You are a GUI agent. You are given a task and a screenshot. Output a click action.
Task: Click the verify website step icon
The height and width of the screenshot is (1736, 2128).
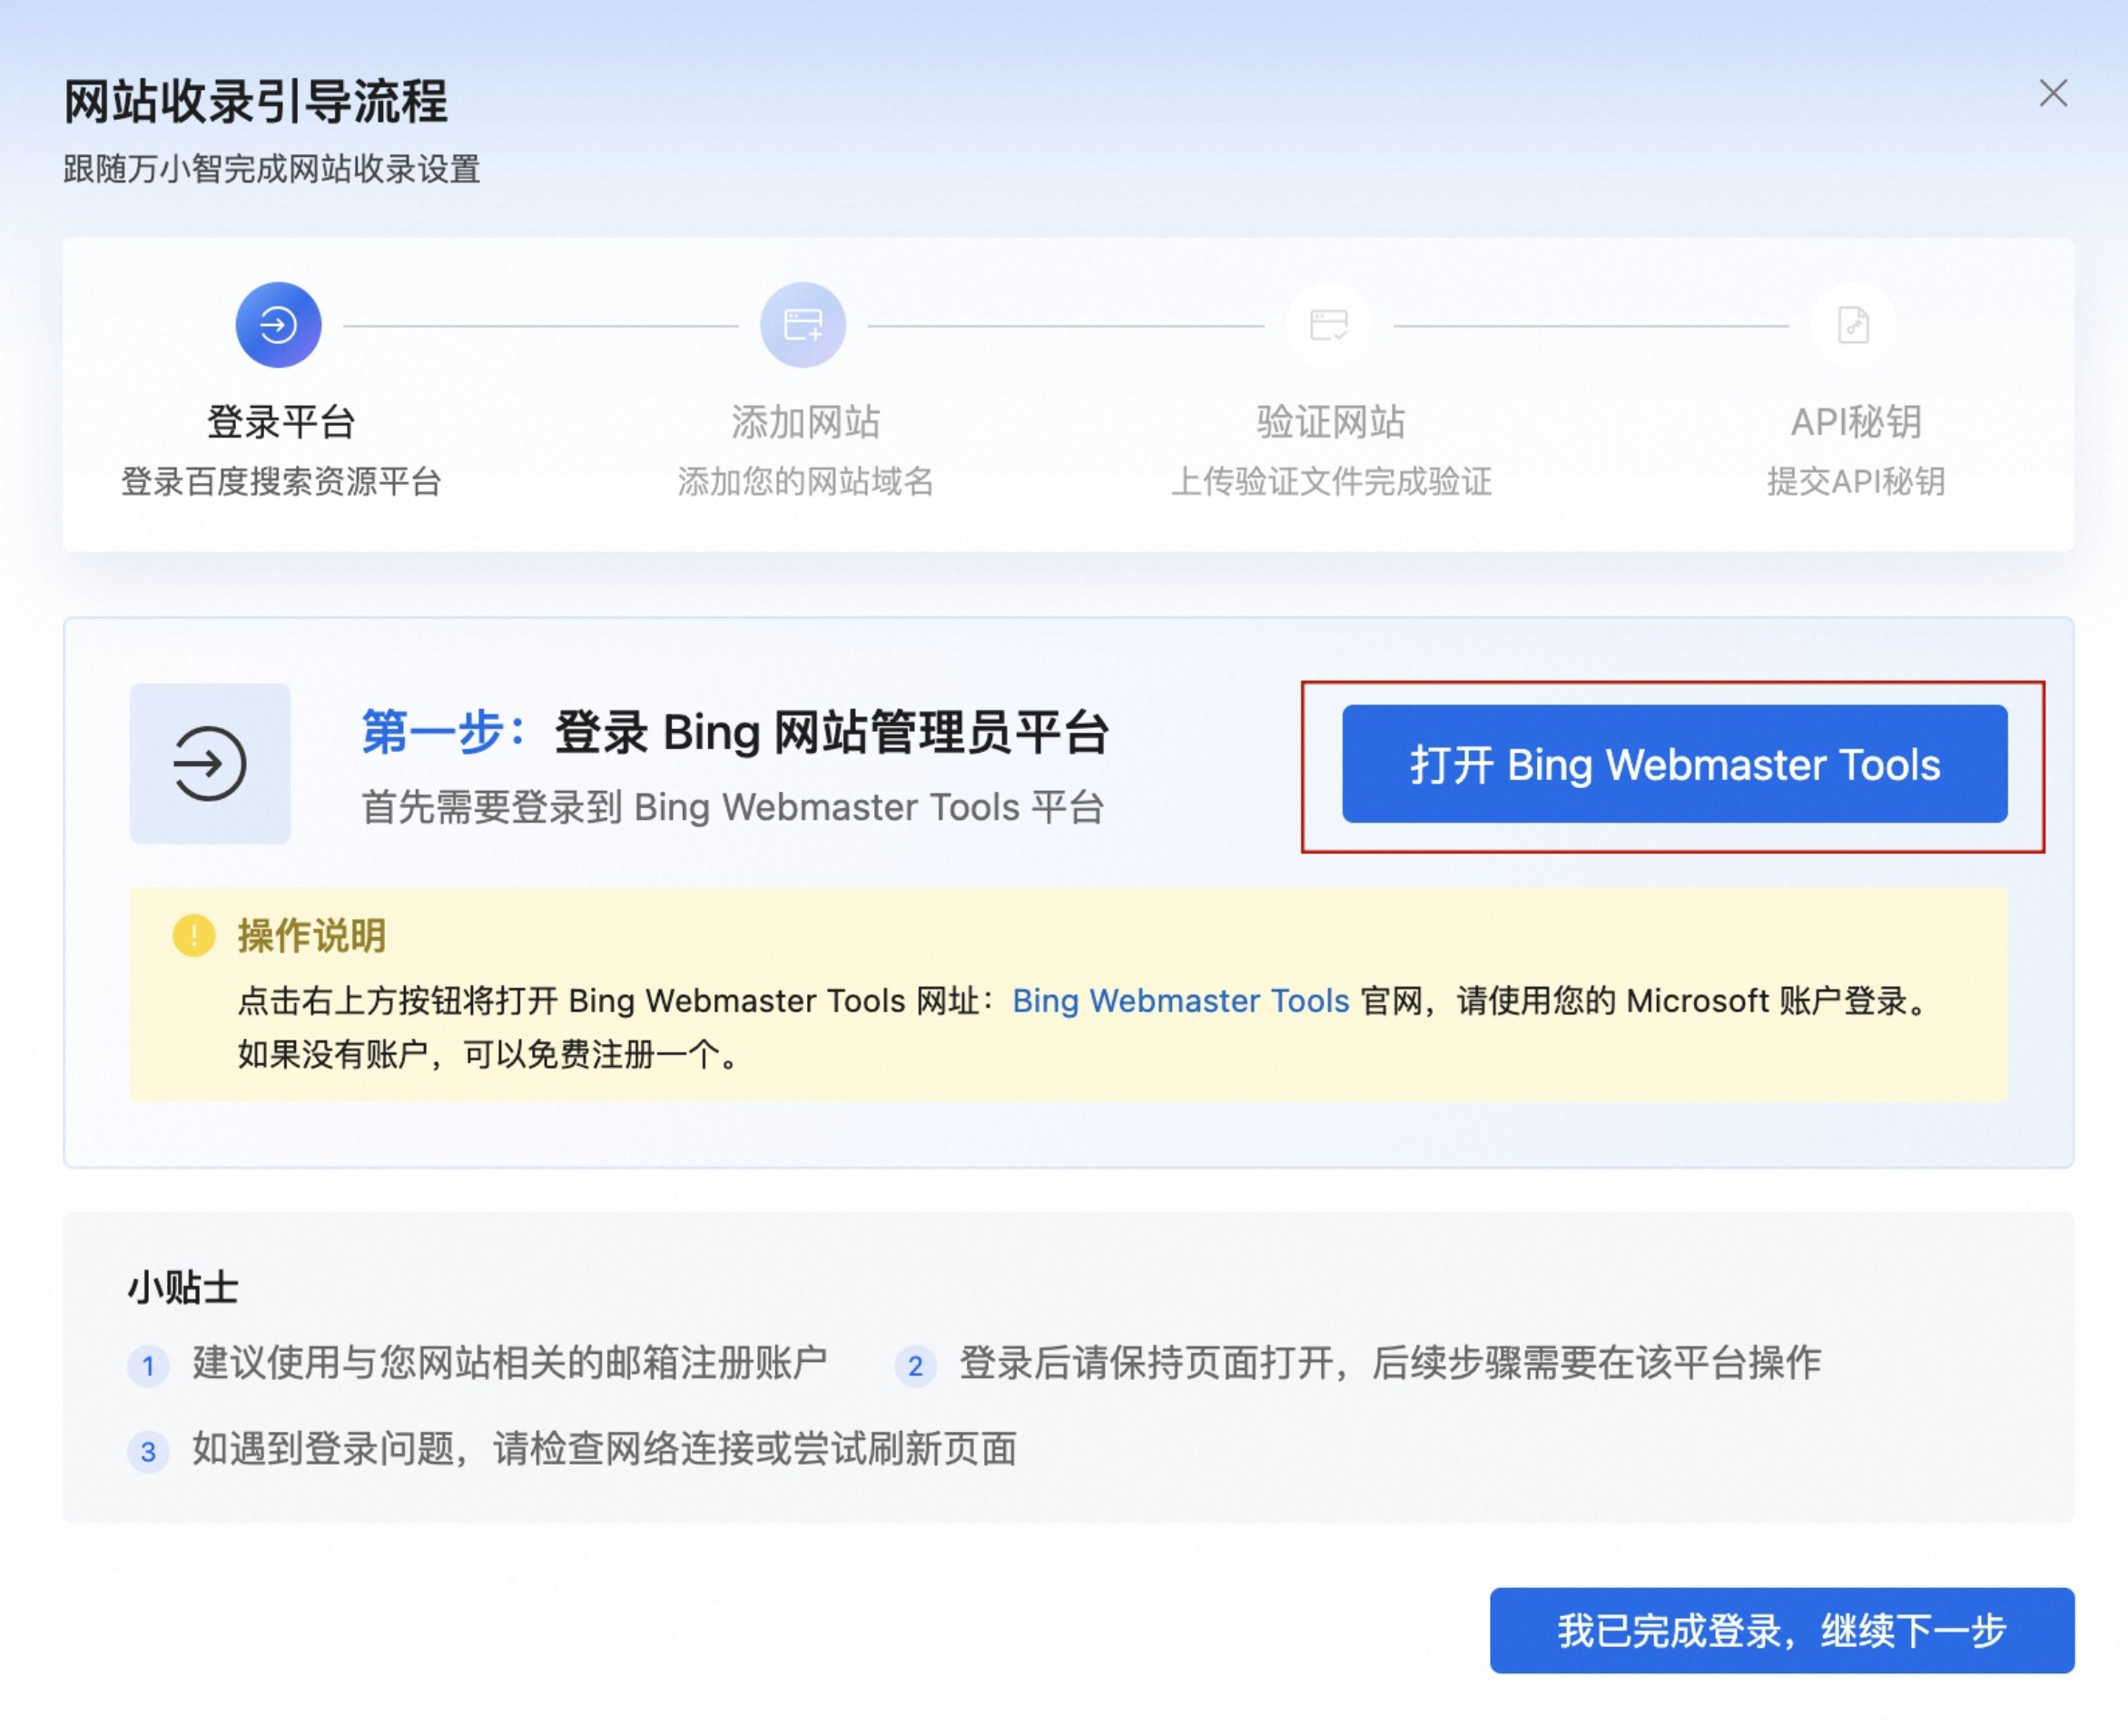[1329, 325]
